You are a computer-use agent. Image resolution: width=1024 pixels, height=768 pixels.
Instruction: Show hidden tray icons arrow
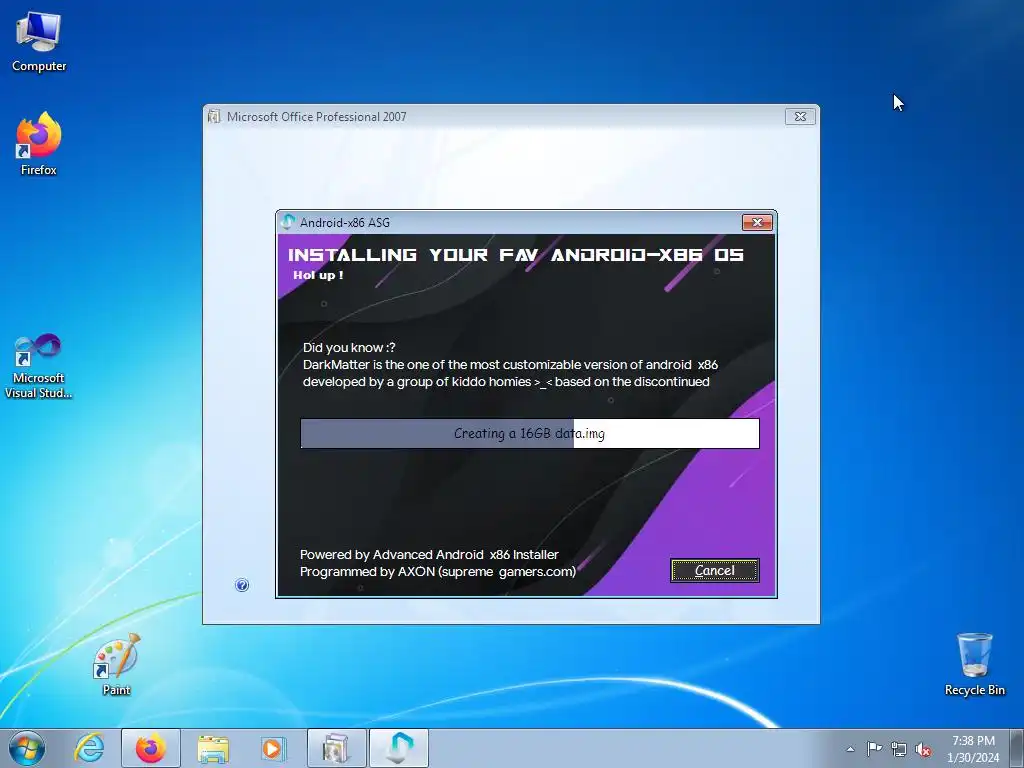coord(850,749)
